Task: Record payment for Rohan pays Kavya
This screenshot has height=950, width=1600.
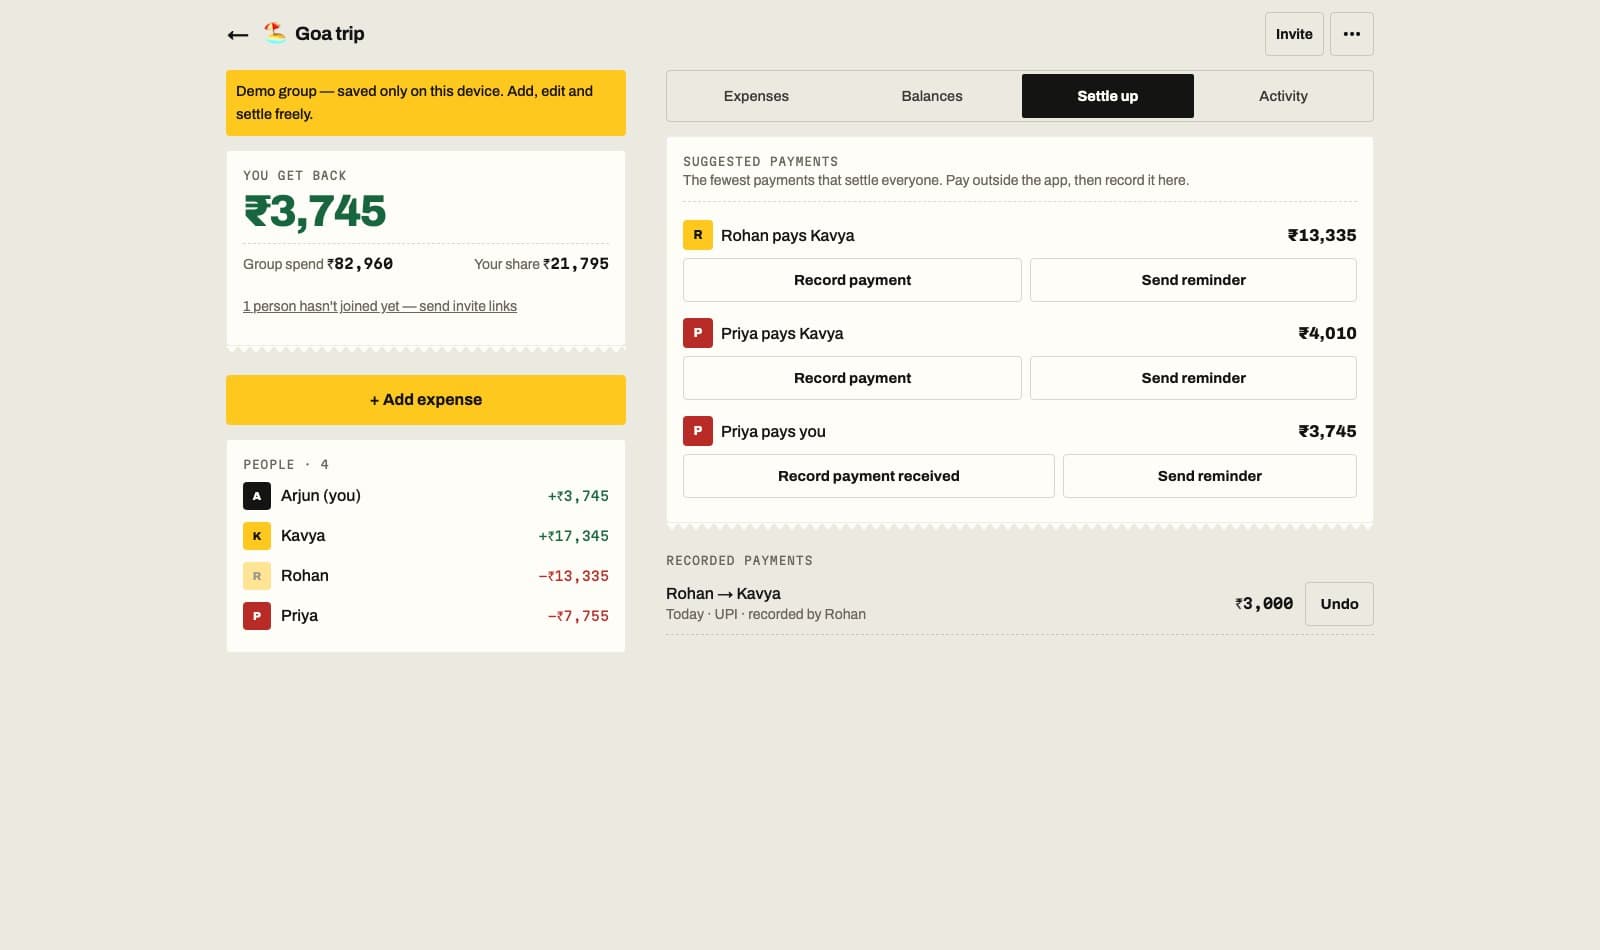Action: click(852, 280)
